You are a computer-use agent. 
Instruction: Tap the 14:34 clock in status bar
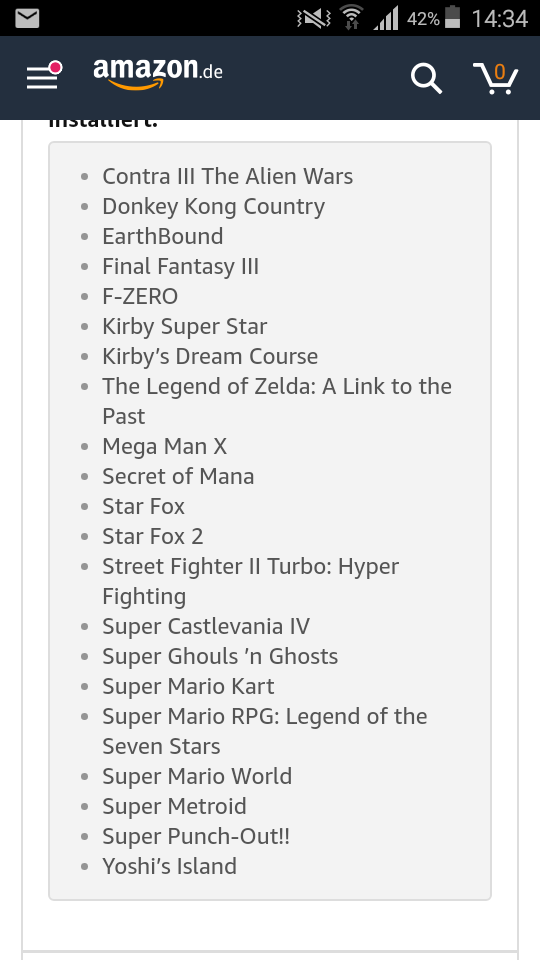click(499, 18)
